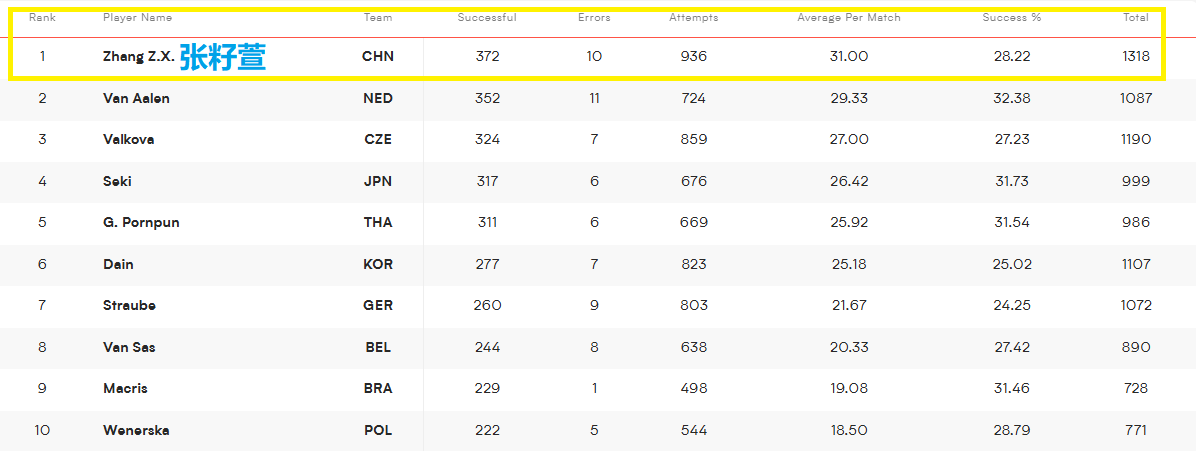Open player Zhang Z.X. profile

(x=139, y=56)
